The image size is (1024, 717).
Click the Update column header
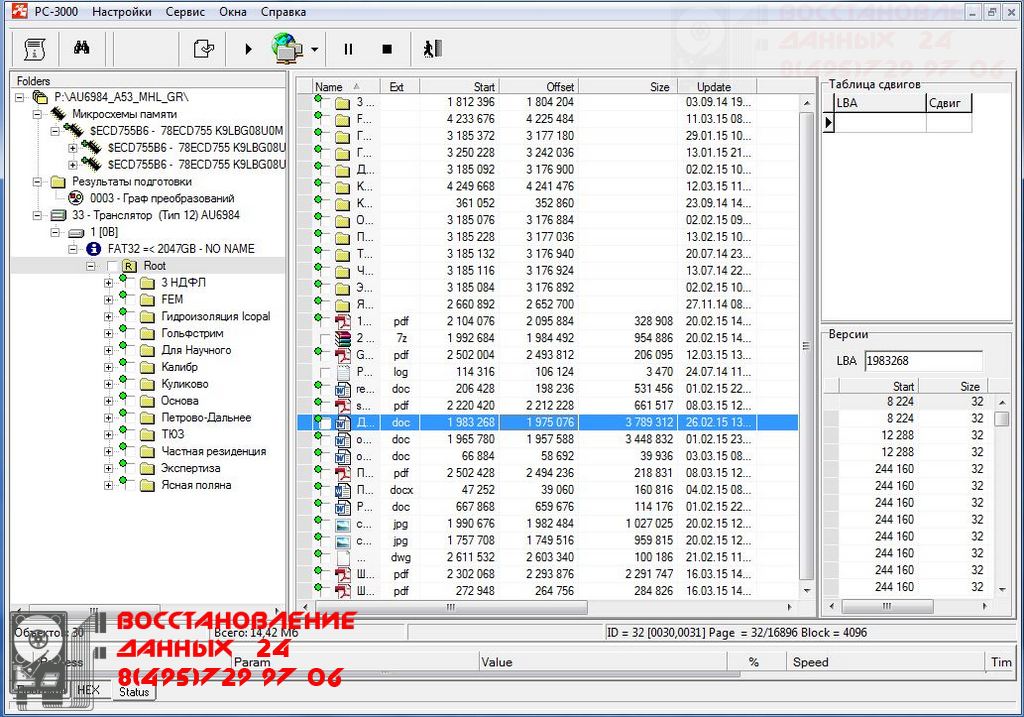pyautogui.click(x=714, y=87)
